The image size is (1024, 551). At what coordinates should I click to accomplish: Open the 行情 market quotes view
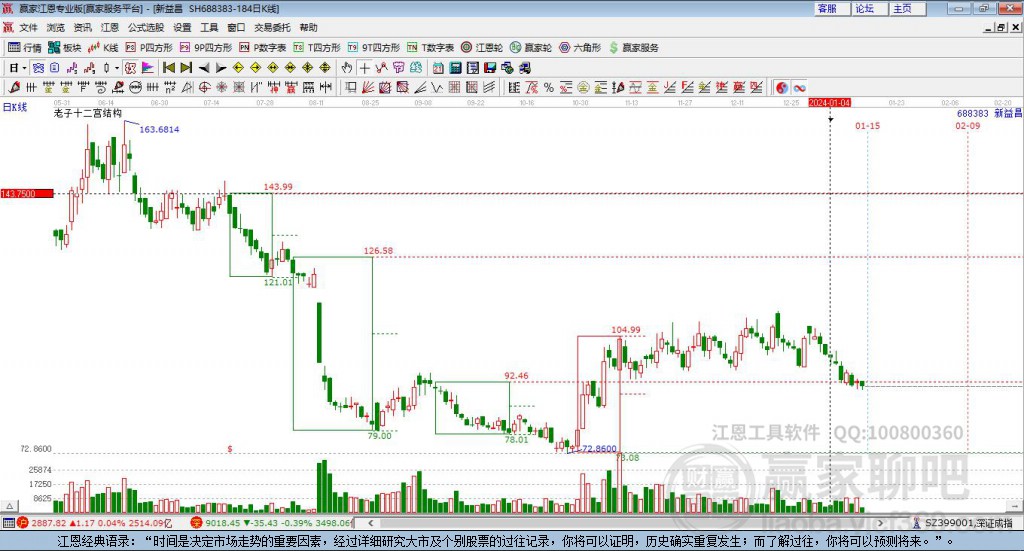pyautogui.click(x=25, y=48)
